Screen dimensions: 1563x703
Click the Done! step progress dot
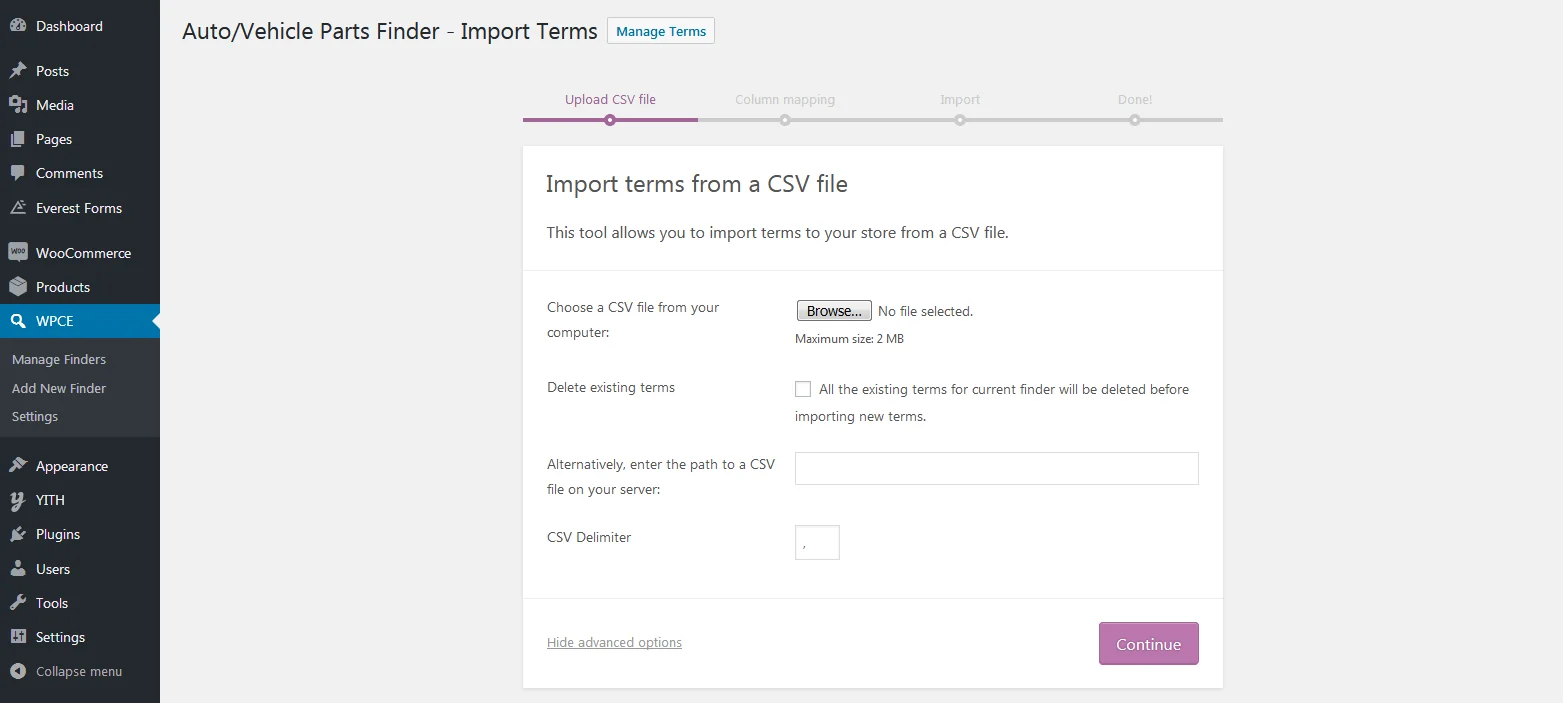[1135, 120]
